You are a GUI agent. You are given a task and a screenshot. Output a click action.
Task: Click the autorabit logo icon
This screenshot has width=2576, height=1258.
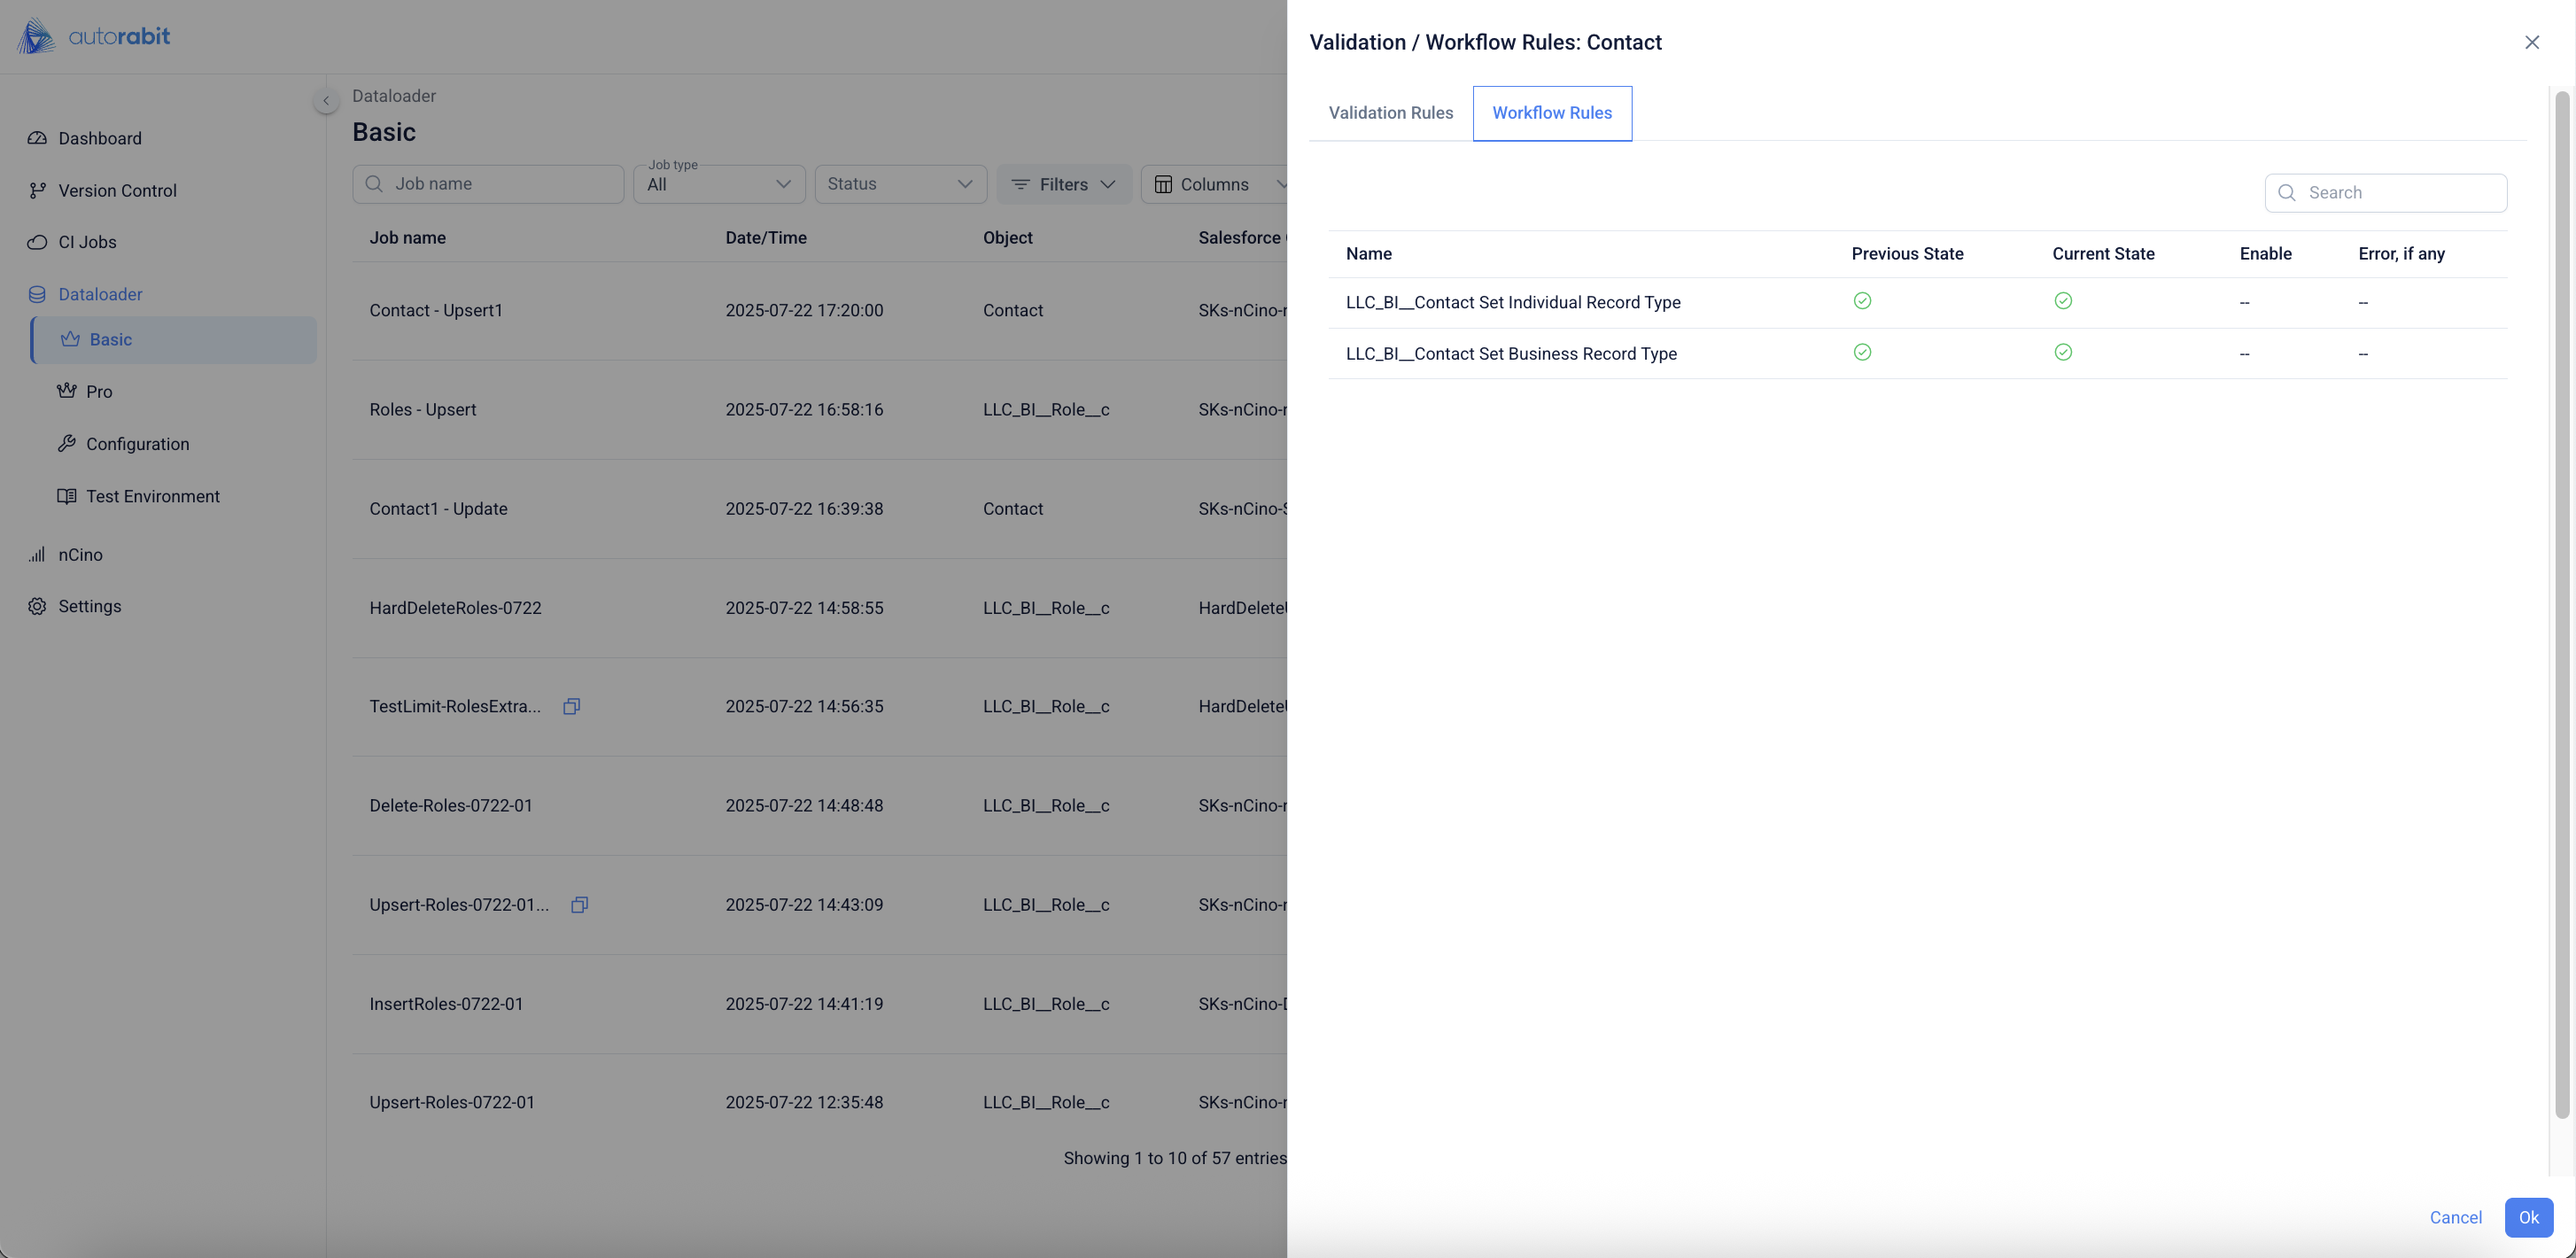[x=36, y=37]
